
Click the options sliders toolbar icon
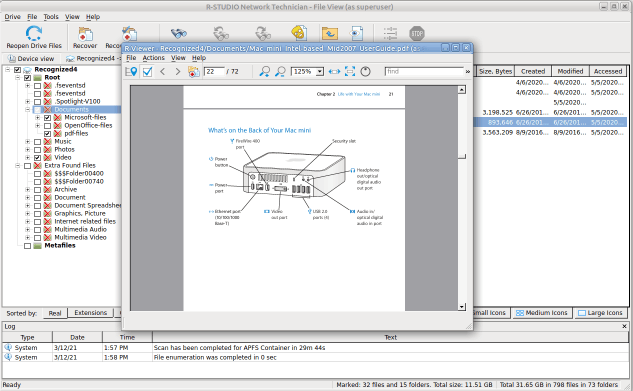tap(390, 33)
